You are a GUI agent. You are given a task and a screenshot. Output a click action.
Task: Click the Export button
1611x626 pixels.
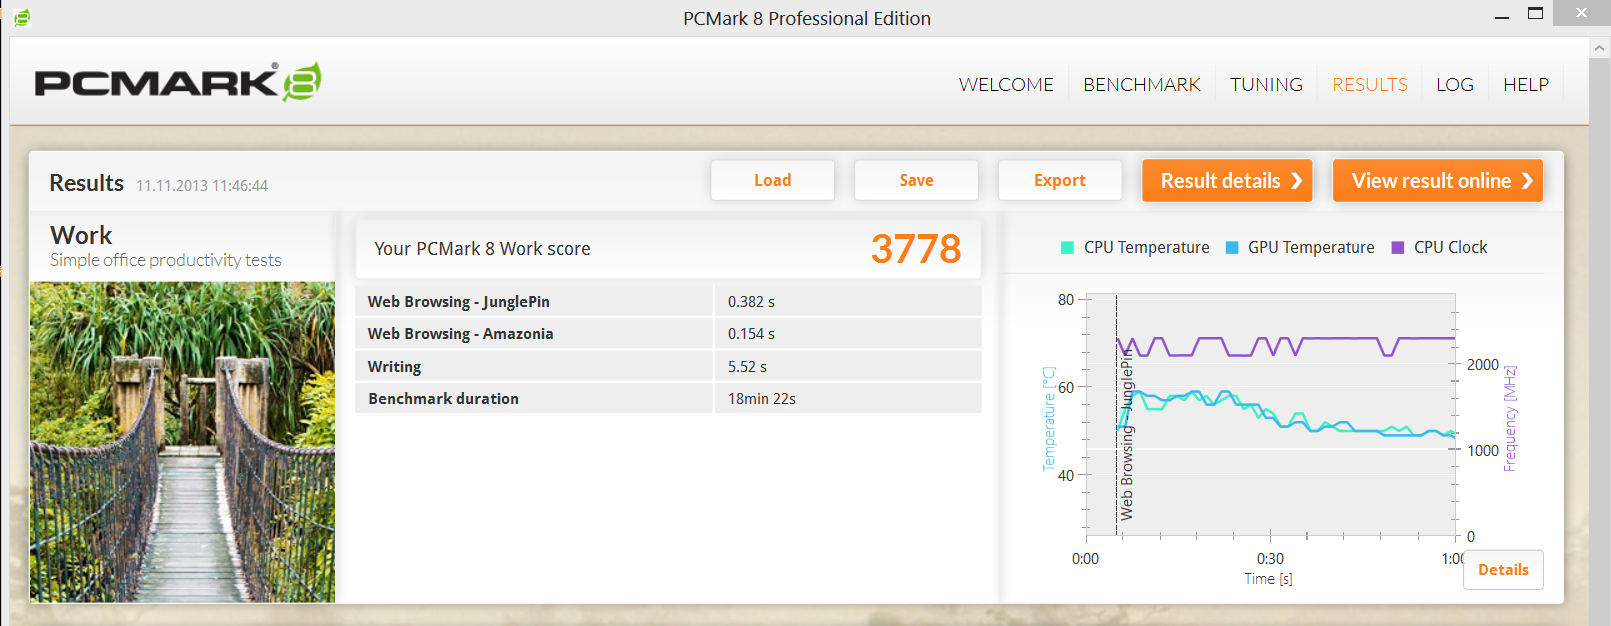tap(1060, 180)
